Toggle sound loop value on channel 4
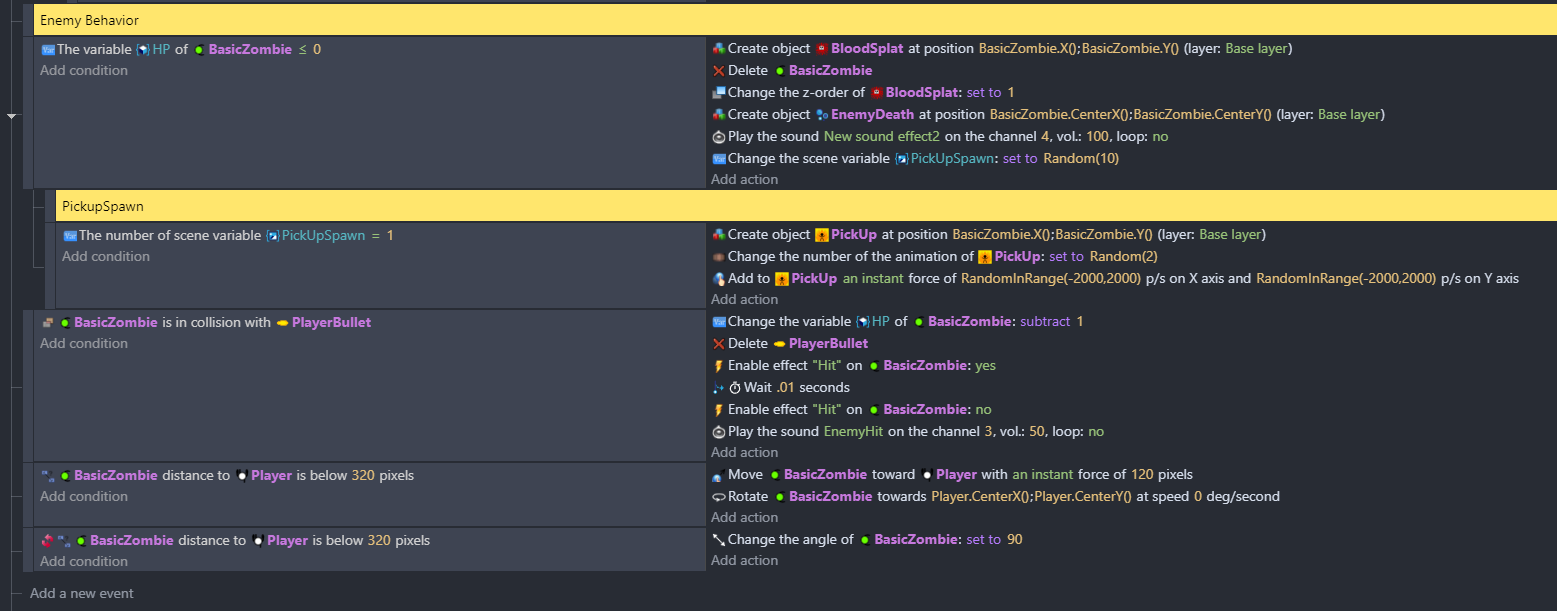The height and width of the screenshot is (611, 1557). point(1160,136)
